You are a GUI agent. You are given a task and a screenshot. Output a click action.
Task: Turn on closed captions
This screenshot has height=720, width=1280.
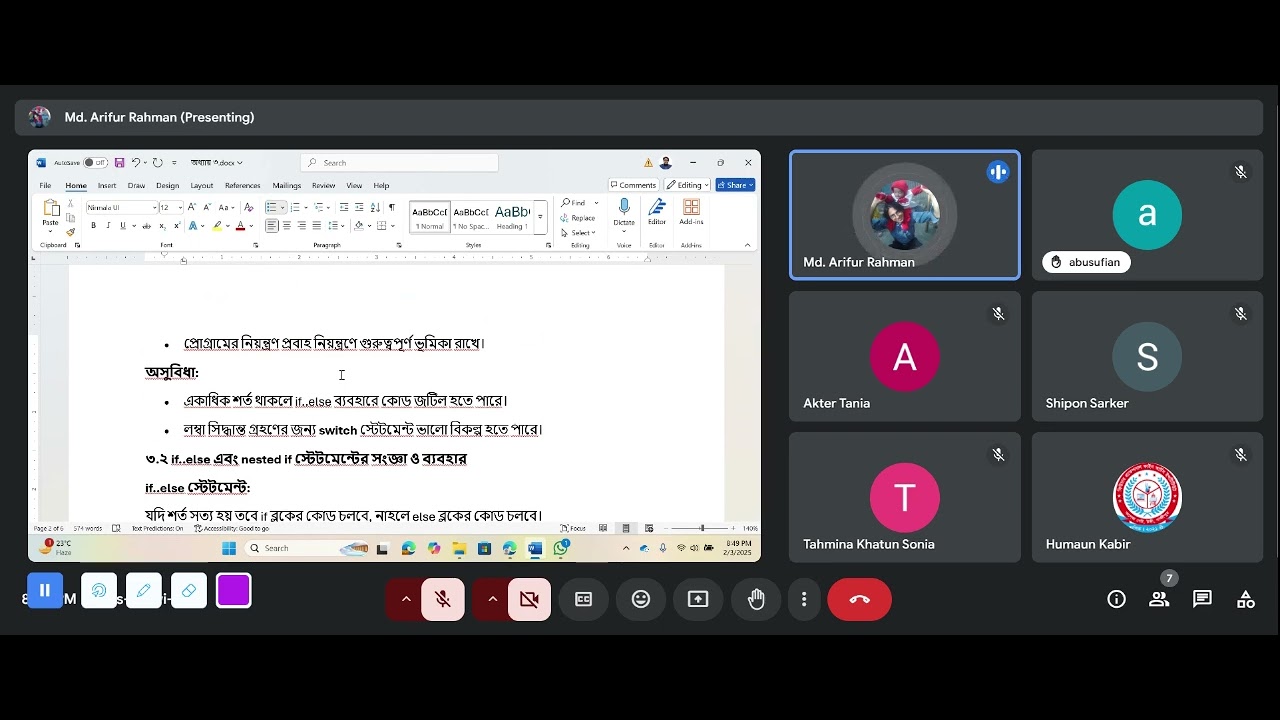[583, 599]
